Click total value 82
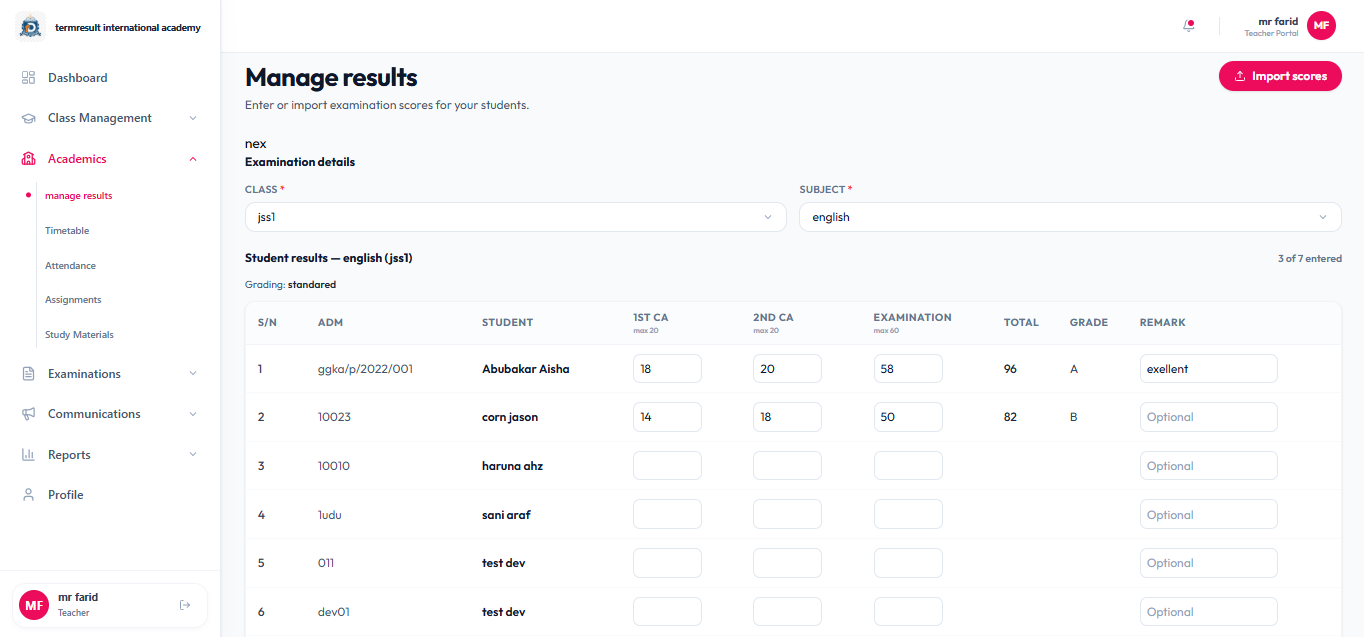The width and height of the screenshot is (1364, 637). tap(1010, 417)
